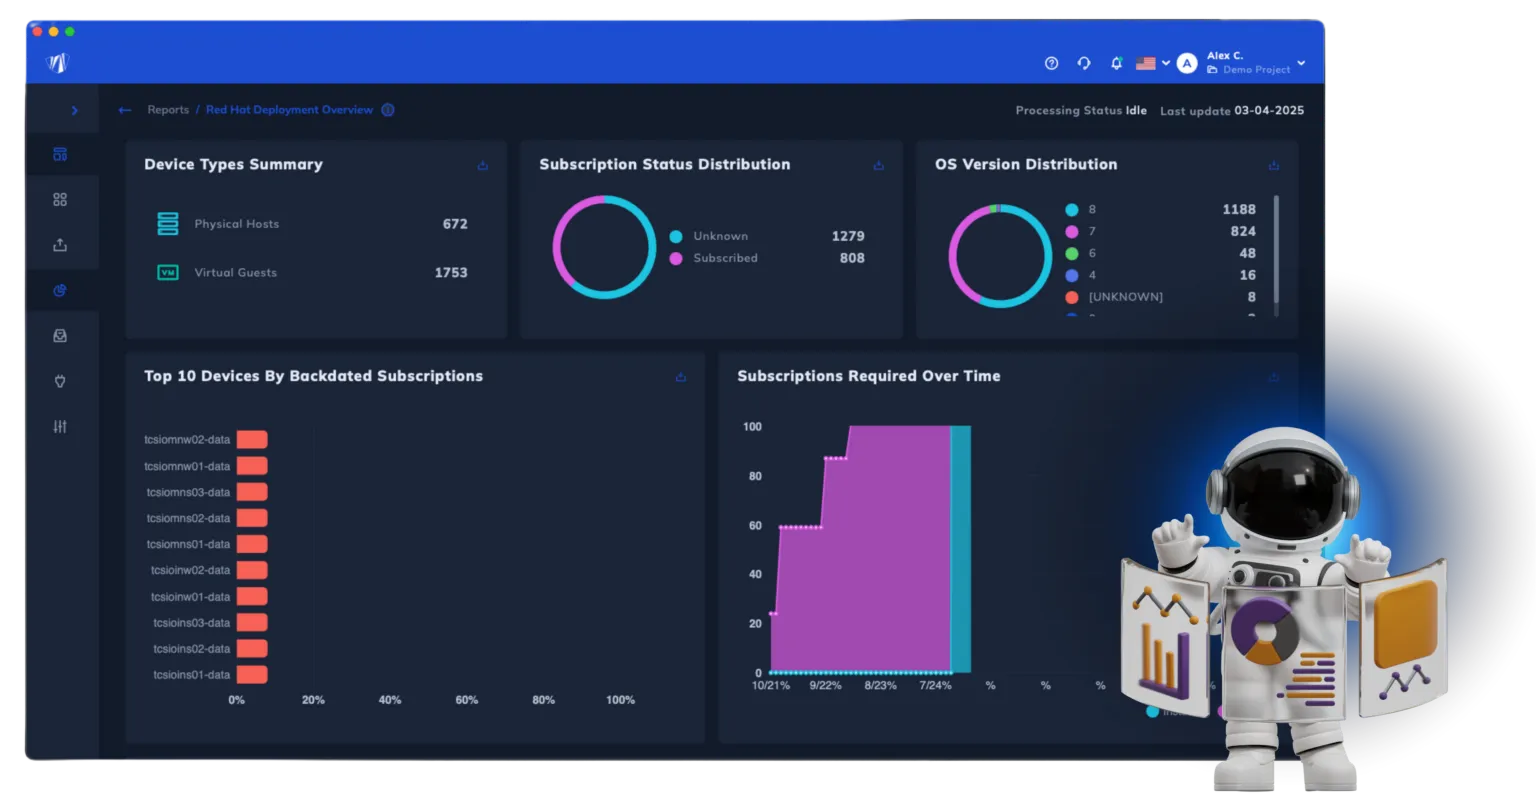Toggle the Unknown legend entry in Subscription Status
1536x795 pixels.
tap(708, 236)
